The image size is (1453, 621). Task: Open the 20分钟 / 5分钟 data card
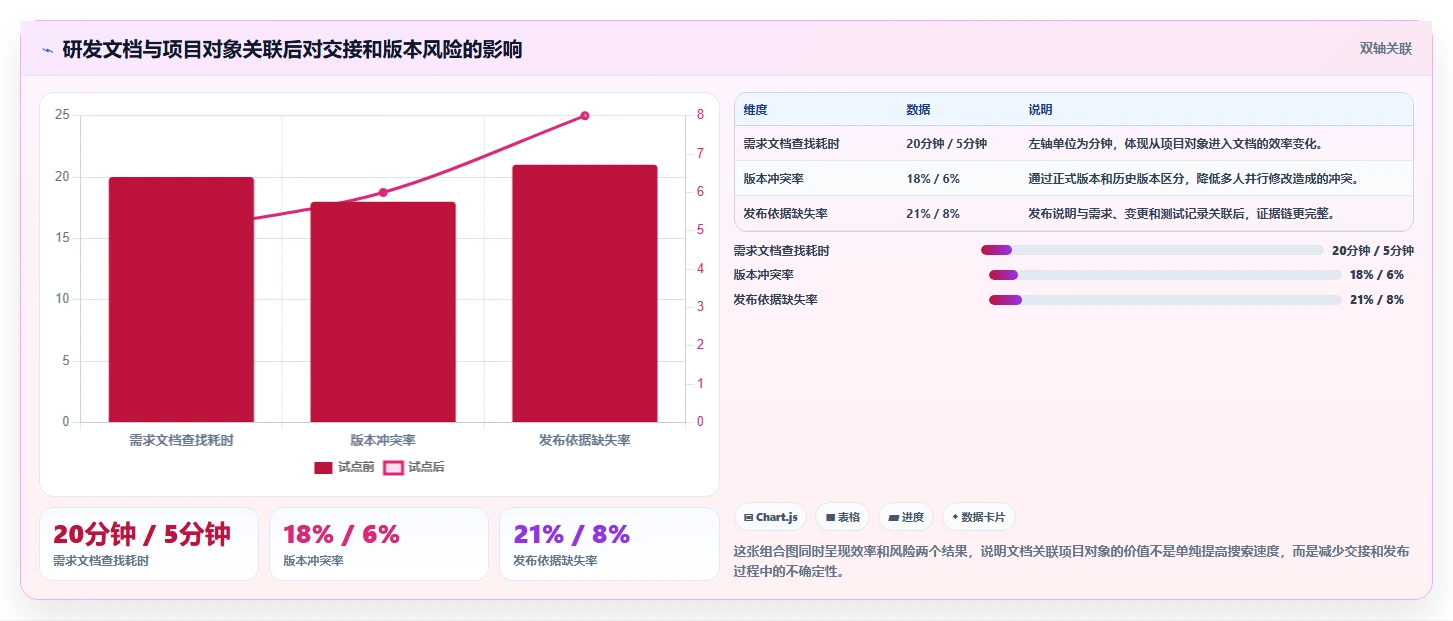[x=149, y=544]
